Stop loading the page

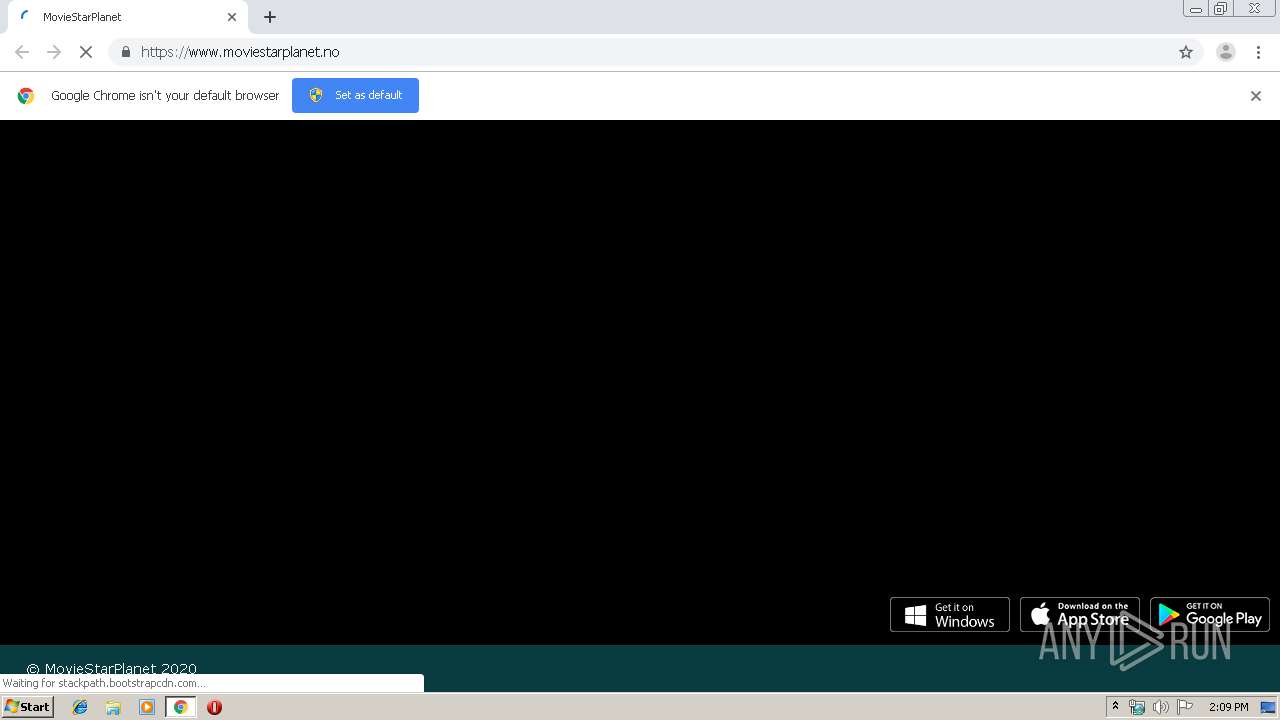86,52
